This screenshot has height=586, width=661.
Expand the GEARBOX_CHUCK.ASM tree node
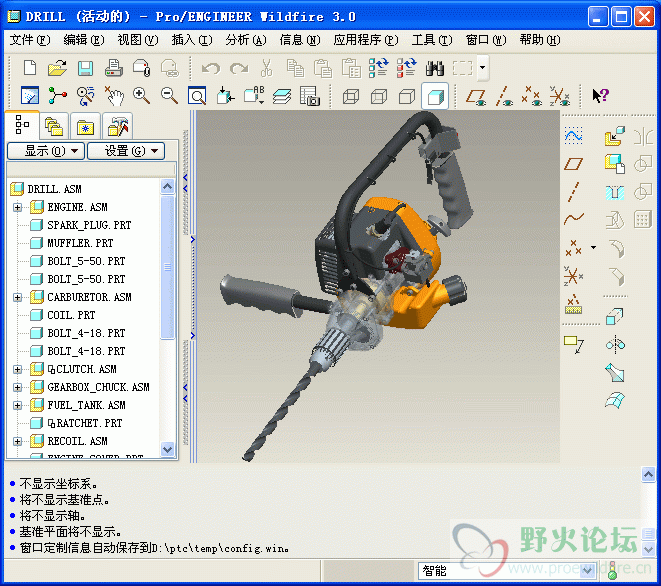tap(17, 387)
